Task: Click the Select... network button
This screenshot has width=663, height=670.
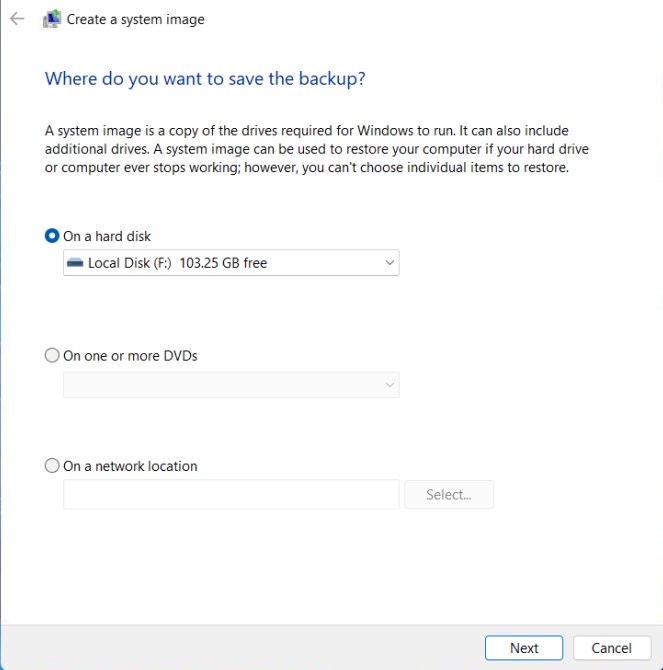Action: click(449, 494)
